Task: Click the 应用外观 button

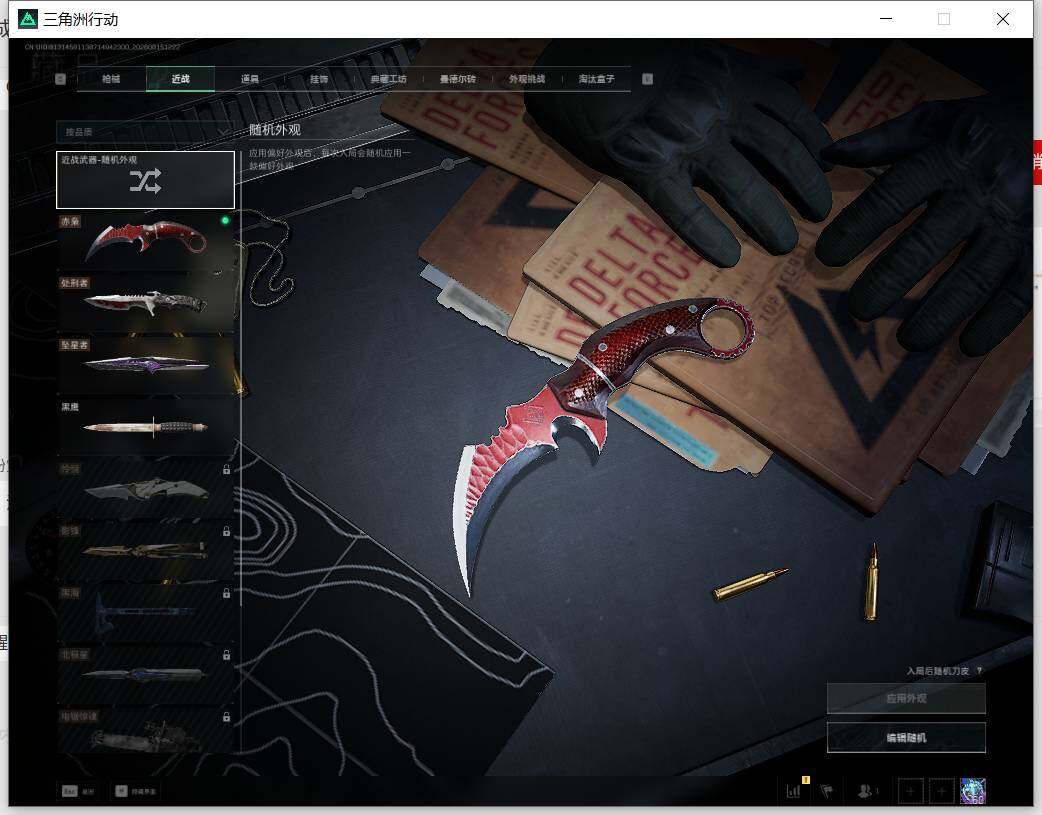Action: [x=906, y=698]
